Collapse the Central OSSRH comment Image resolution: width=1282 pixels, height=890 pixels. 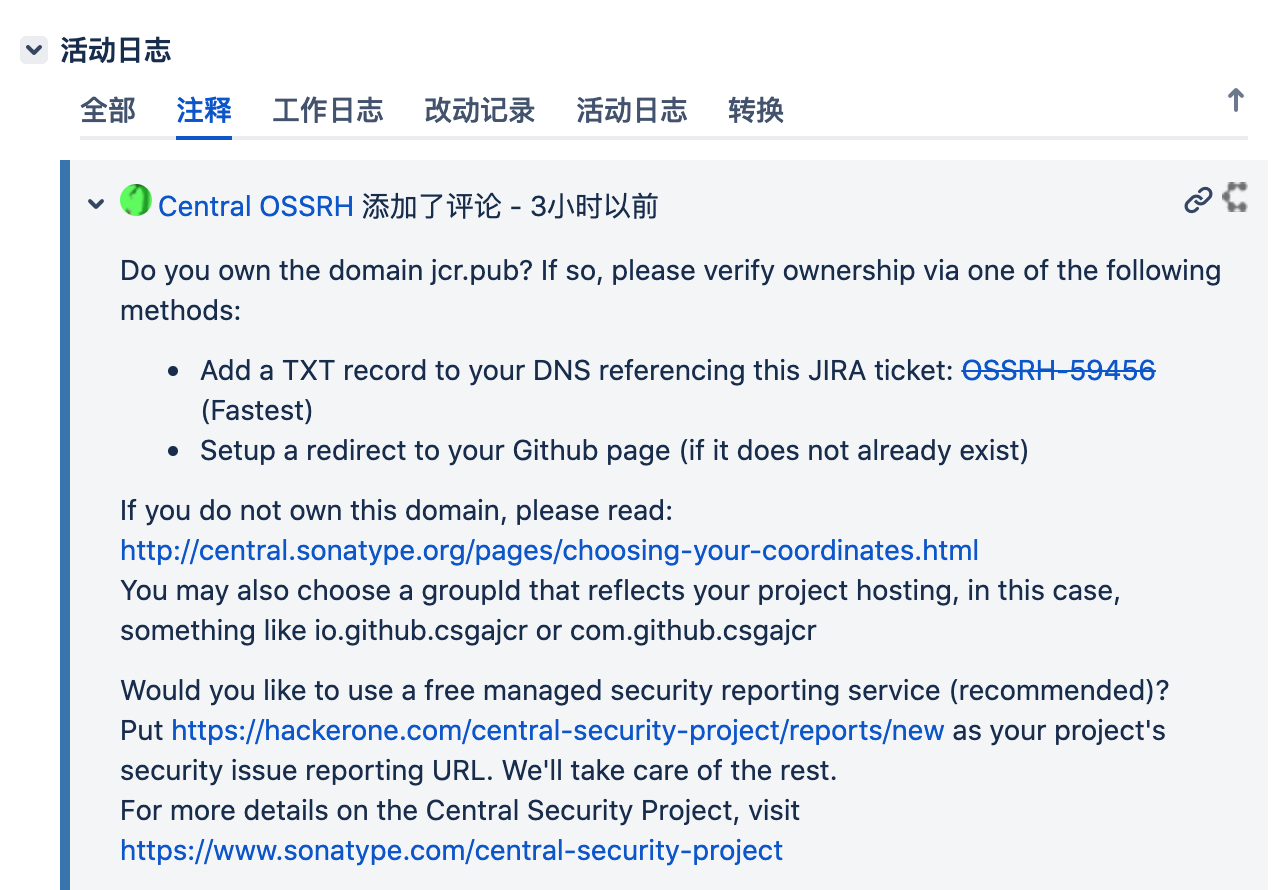[x=96, y=204]
